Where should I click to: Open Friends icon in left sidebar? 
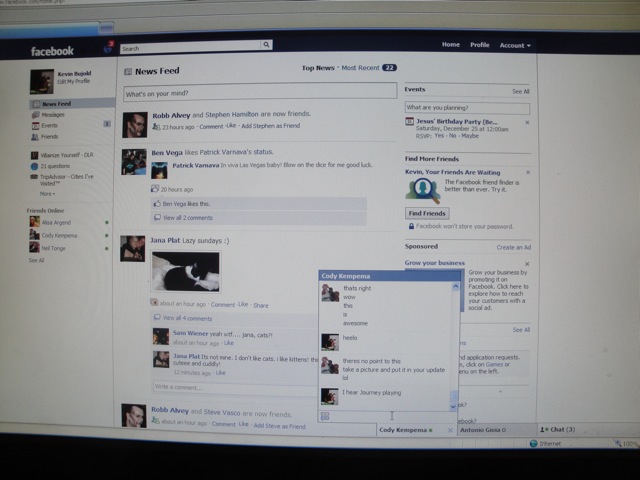click(35, 137)
